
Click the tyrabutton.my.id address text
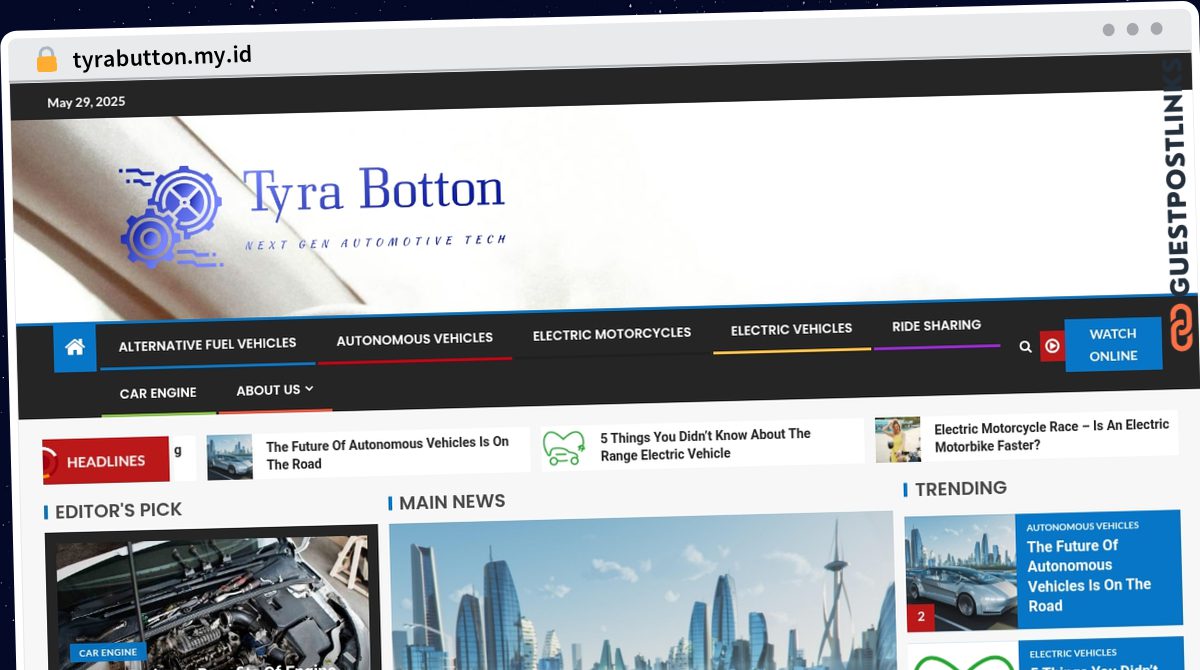click(x=162, y=57)
